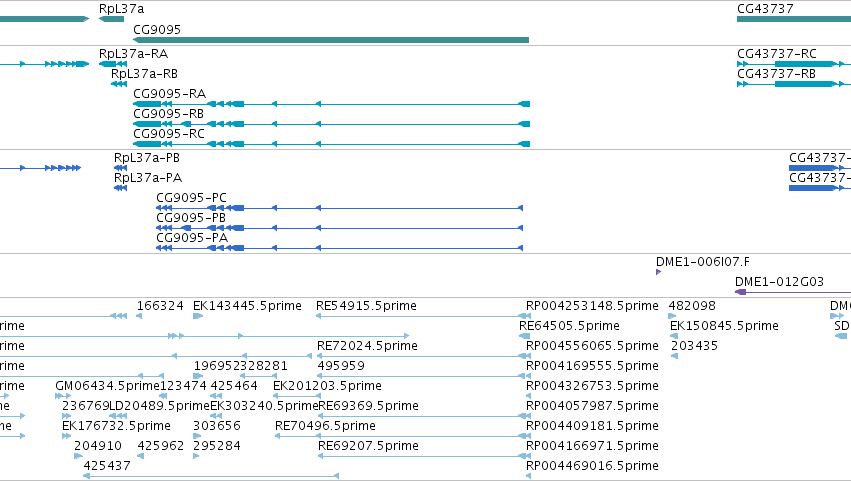The image size is (851, 481).
Task: Open the RE69369.5prime EST label
Action: pos(369,406)
